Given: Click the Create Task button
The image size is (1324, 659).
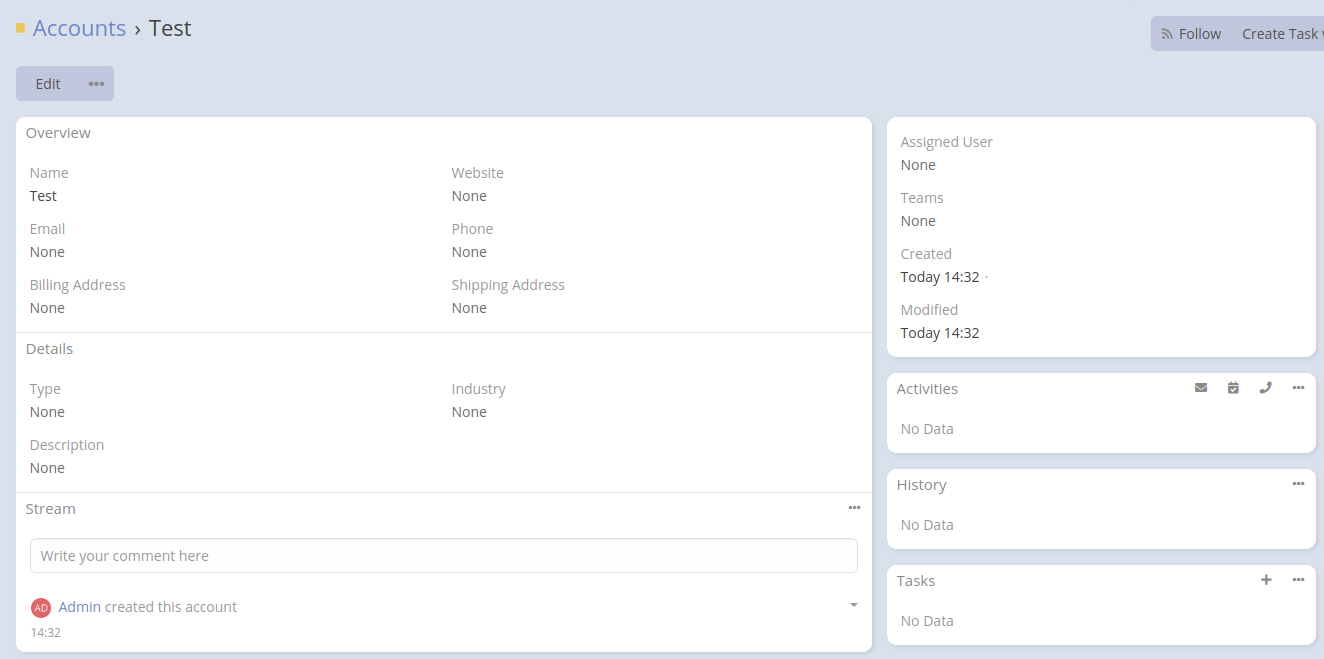Looking at the screenshot, I should click(x=1280, y=34).
